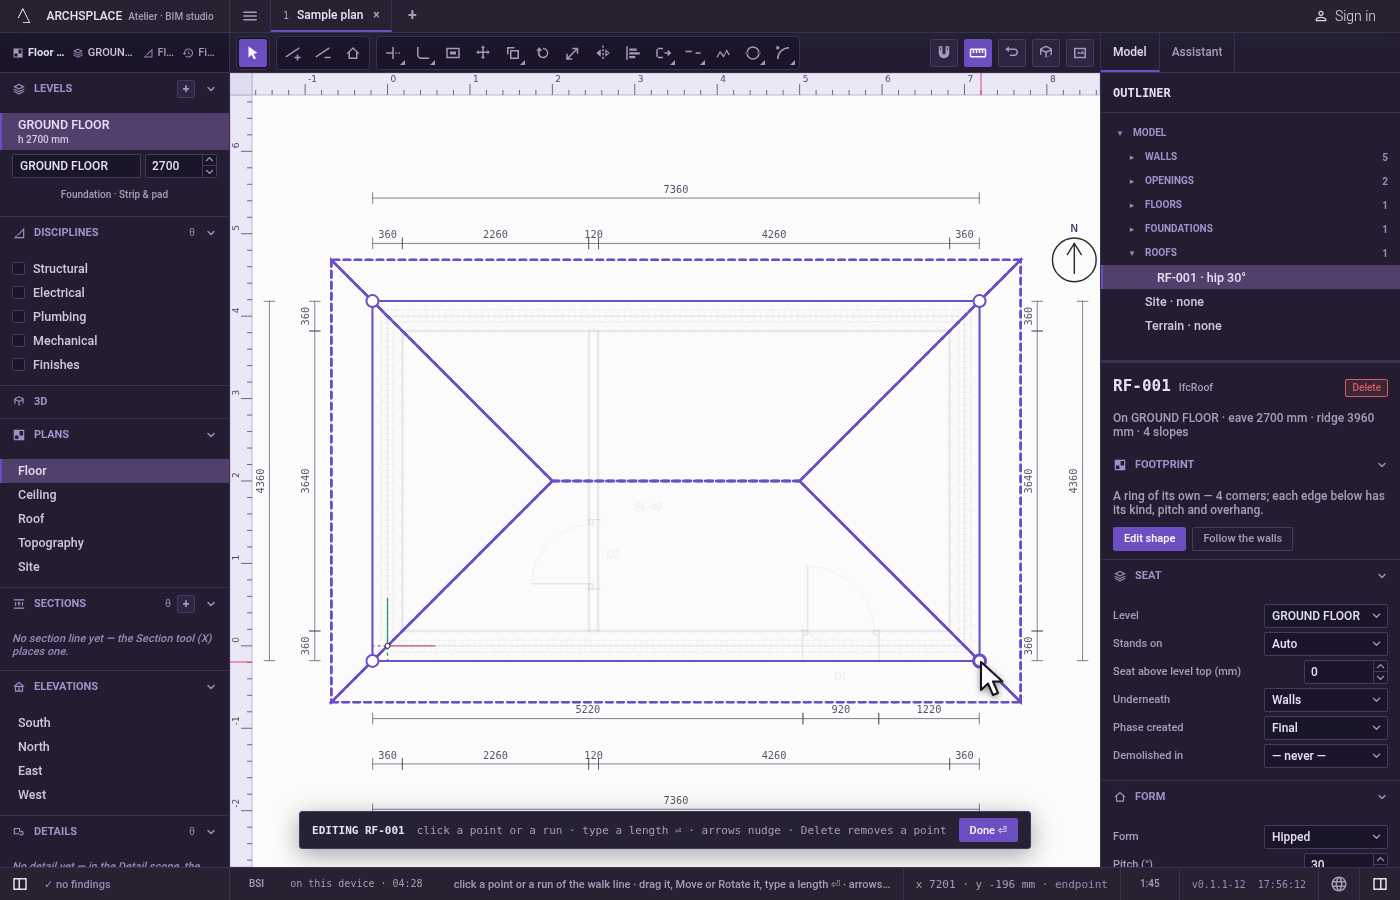Pick the roof (house) tool
1400x900 pixels.
353,53
